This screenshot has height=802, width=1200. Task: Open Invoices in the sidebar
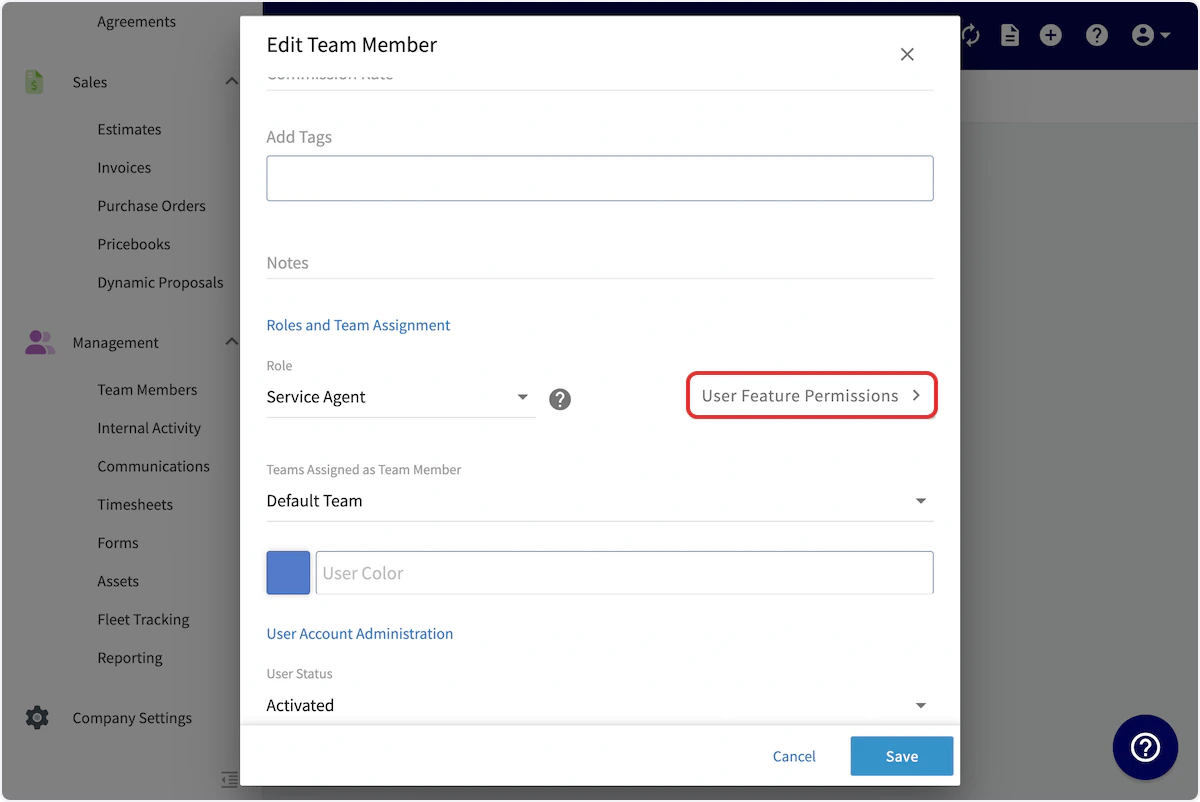coord(124,167)
